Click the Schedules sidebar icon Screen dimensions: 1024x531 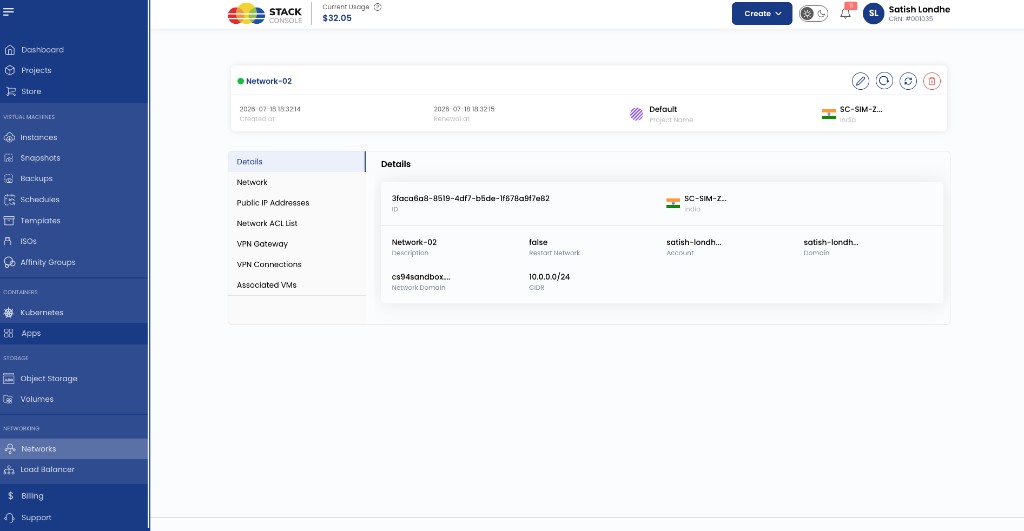(9, 200)
